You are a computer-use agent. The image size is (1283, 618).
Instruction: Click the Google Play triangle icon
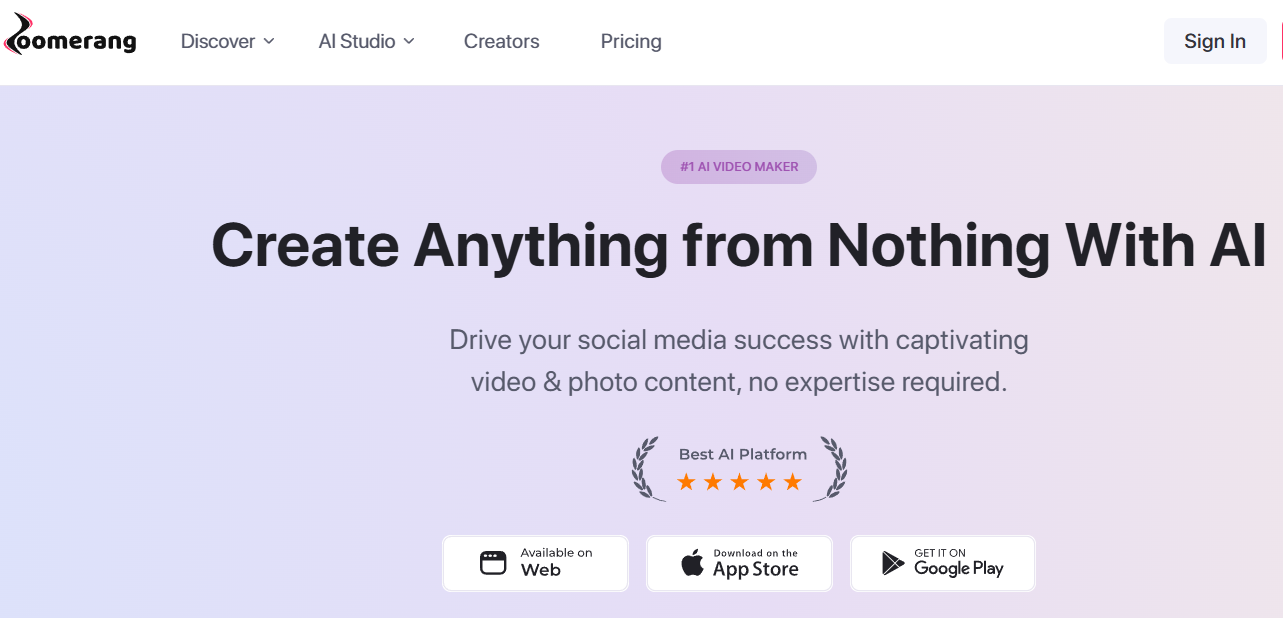pos(893,563)
